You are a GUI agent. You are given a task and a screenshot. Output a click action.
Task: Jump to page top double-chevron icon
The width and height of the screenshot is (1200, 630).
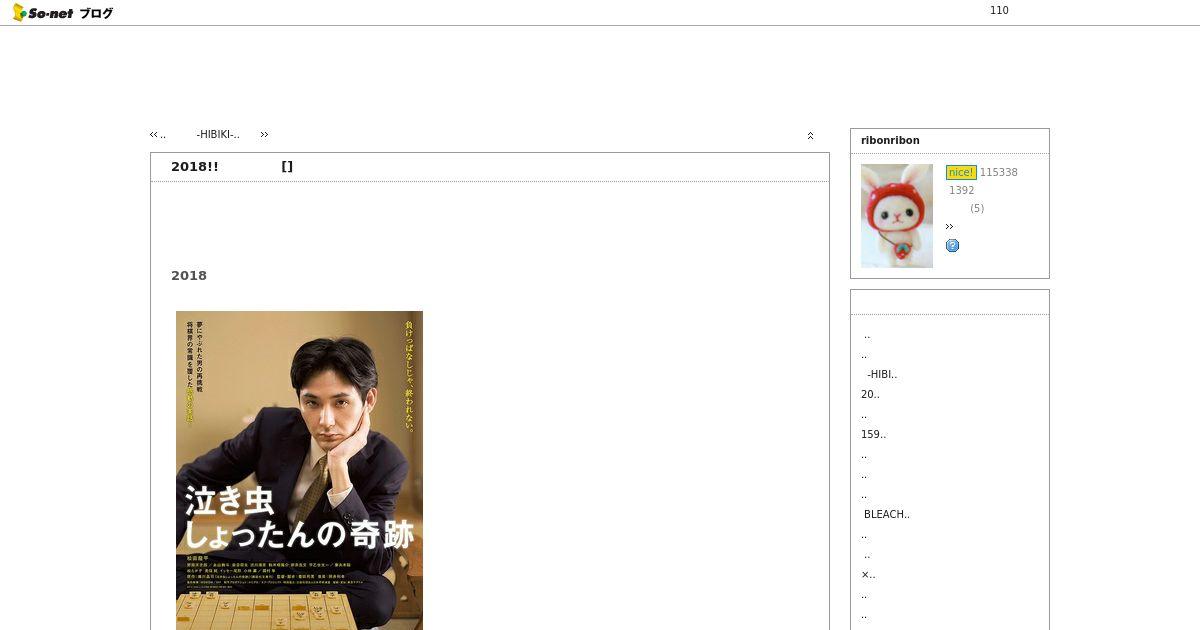click(810, 135)
